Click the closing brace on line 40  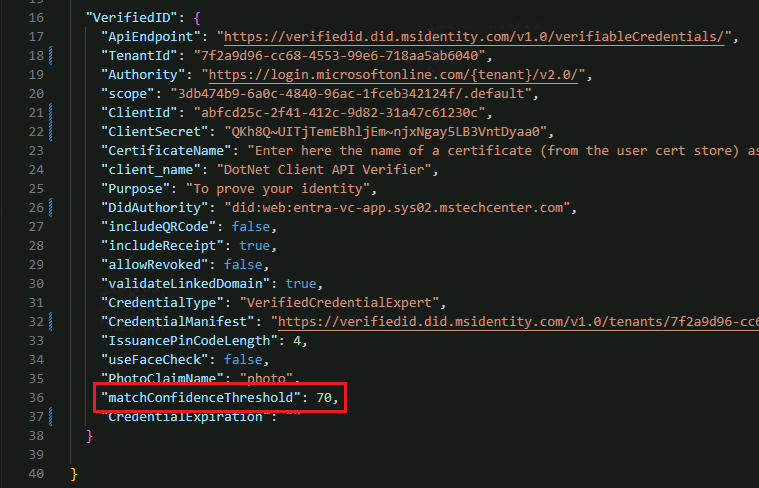coord(75,473)
